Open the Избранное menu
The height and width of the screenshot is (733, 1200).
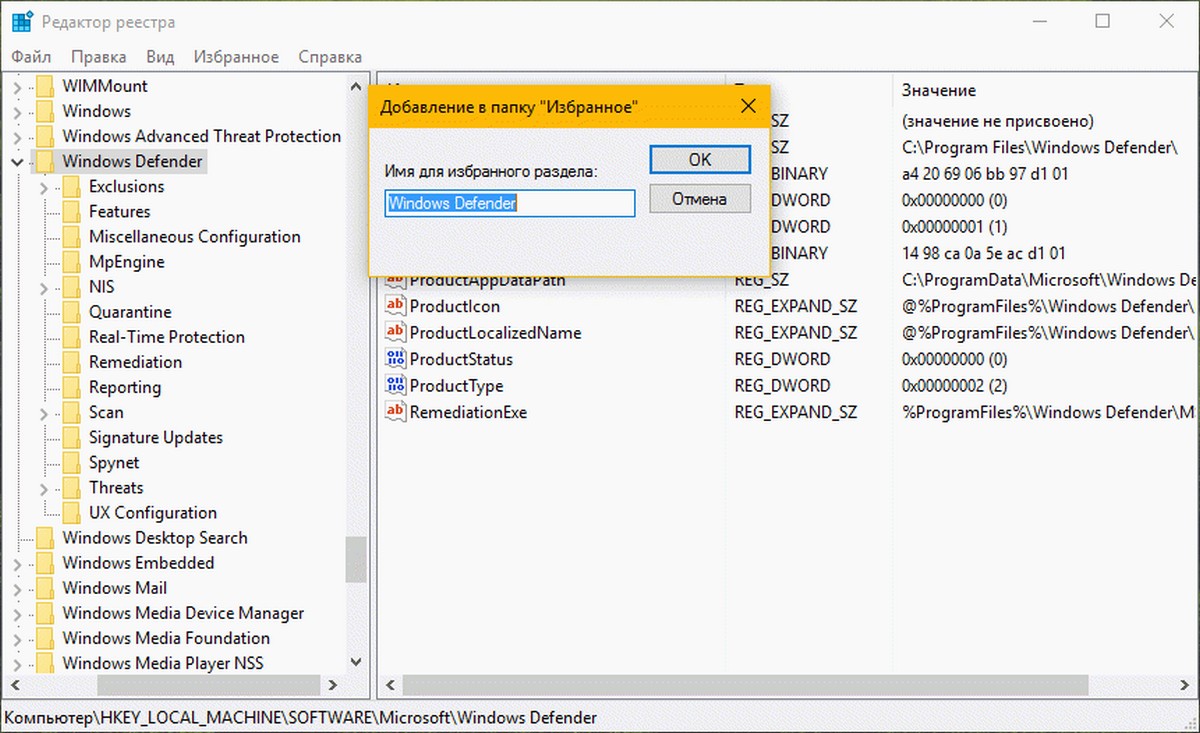236,57
